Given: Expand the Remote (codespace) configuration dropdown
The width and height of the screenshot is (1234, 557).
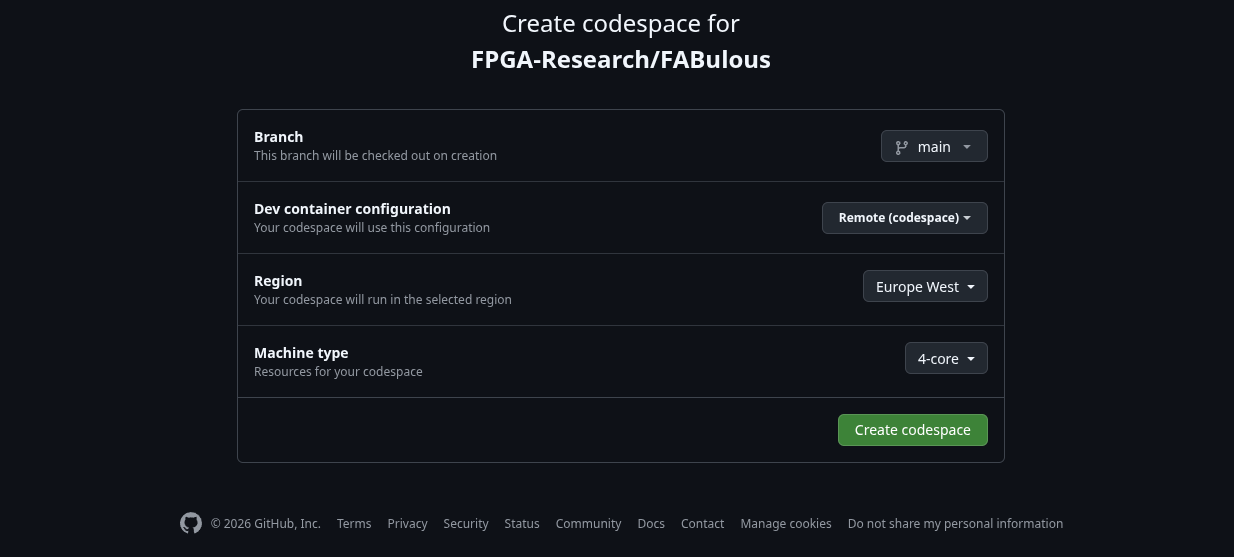Looking at the screenshot, I should tap(904, 218).
